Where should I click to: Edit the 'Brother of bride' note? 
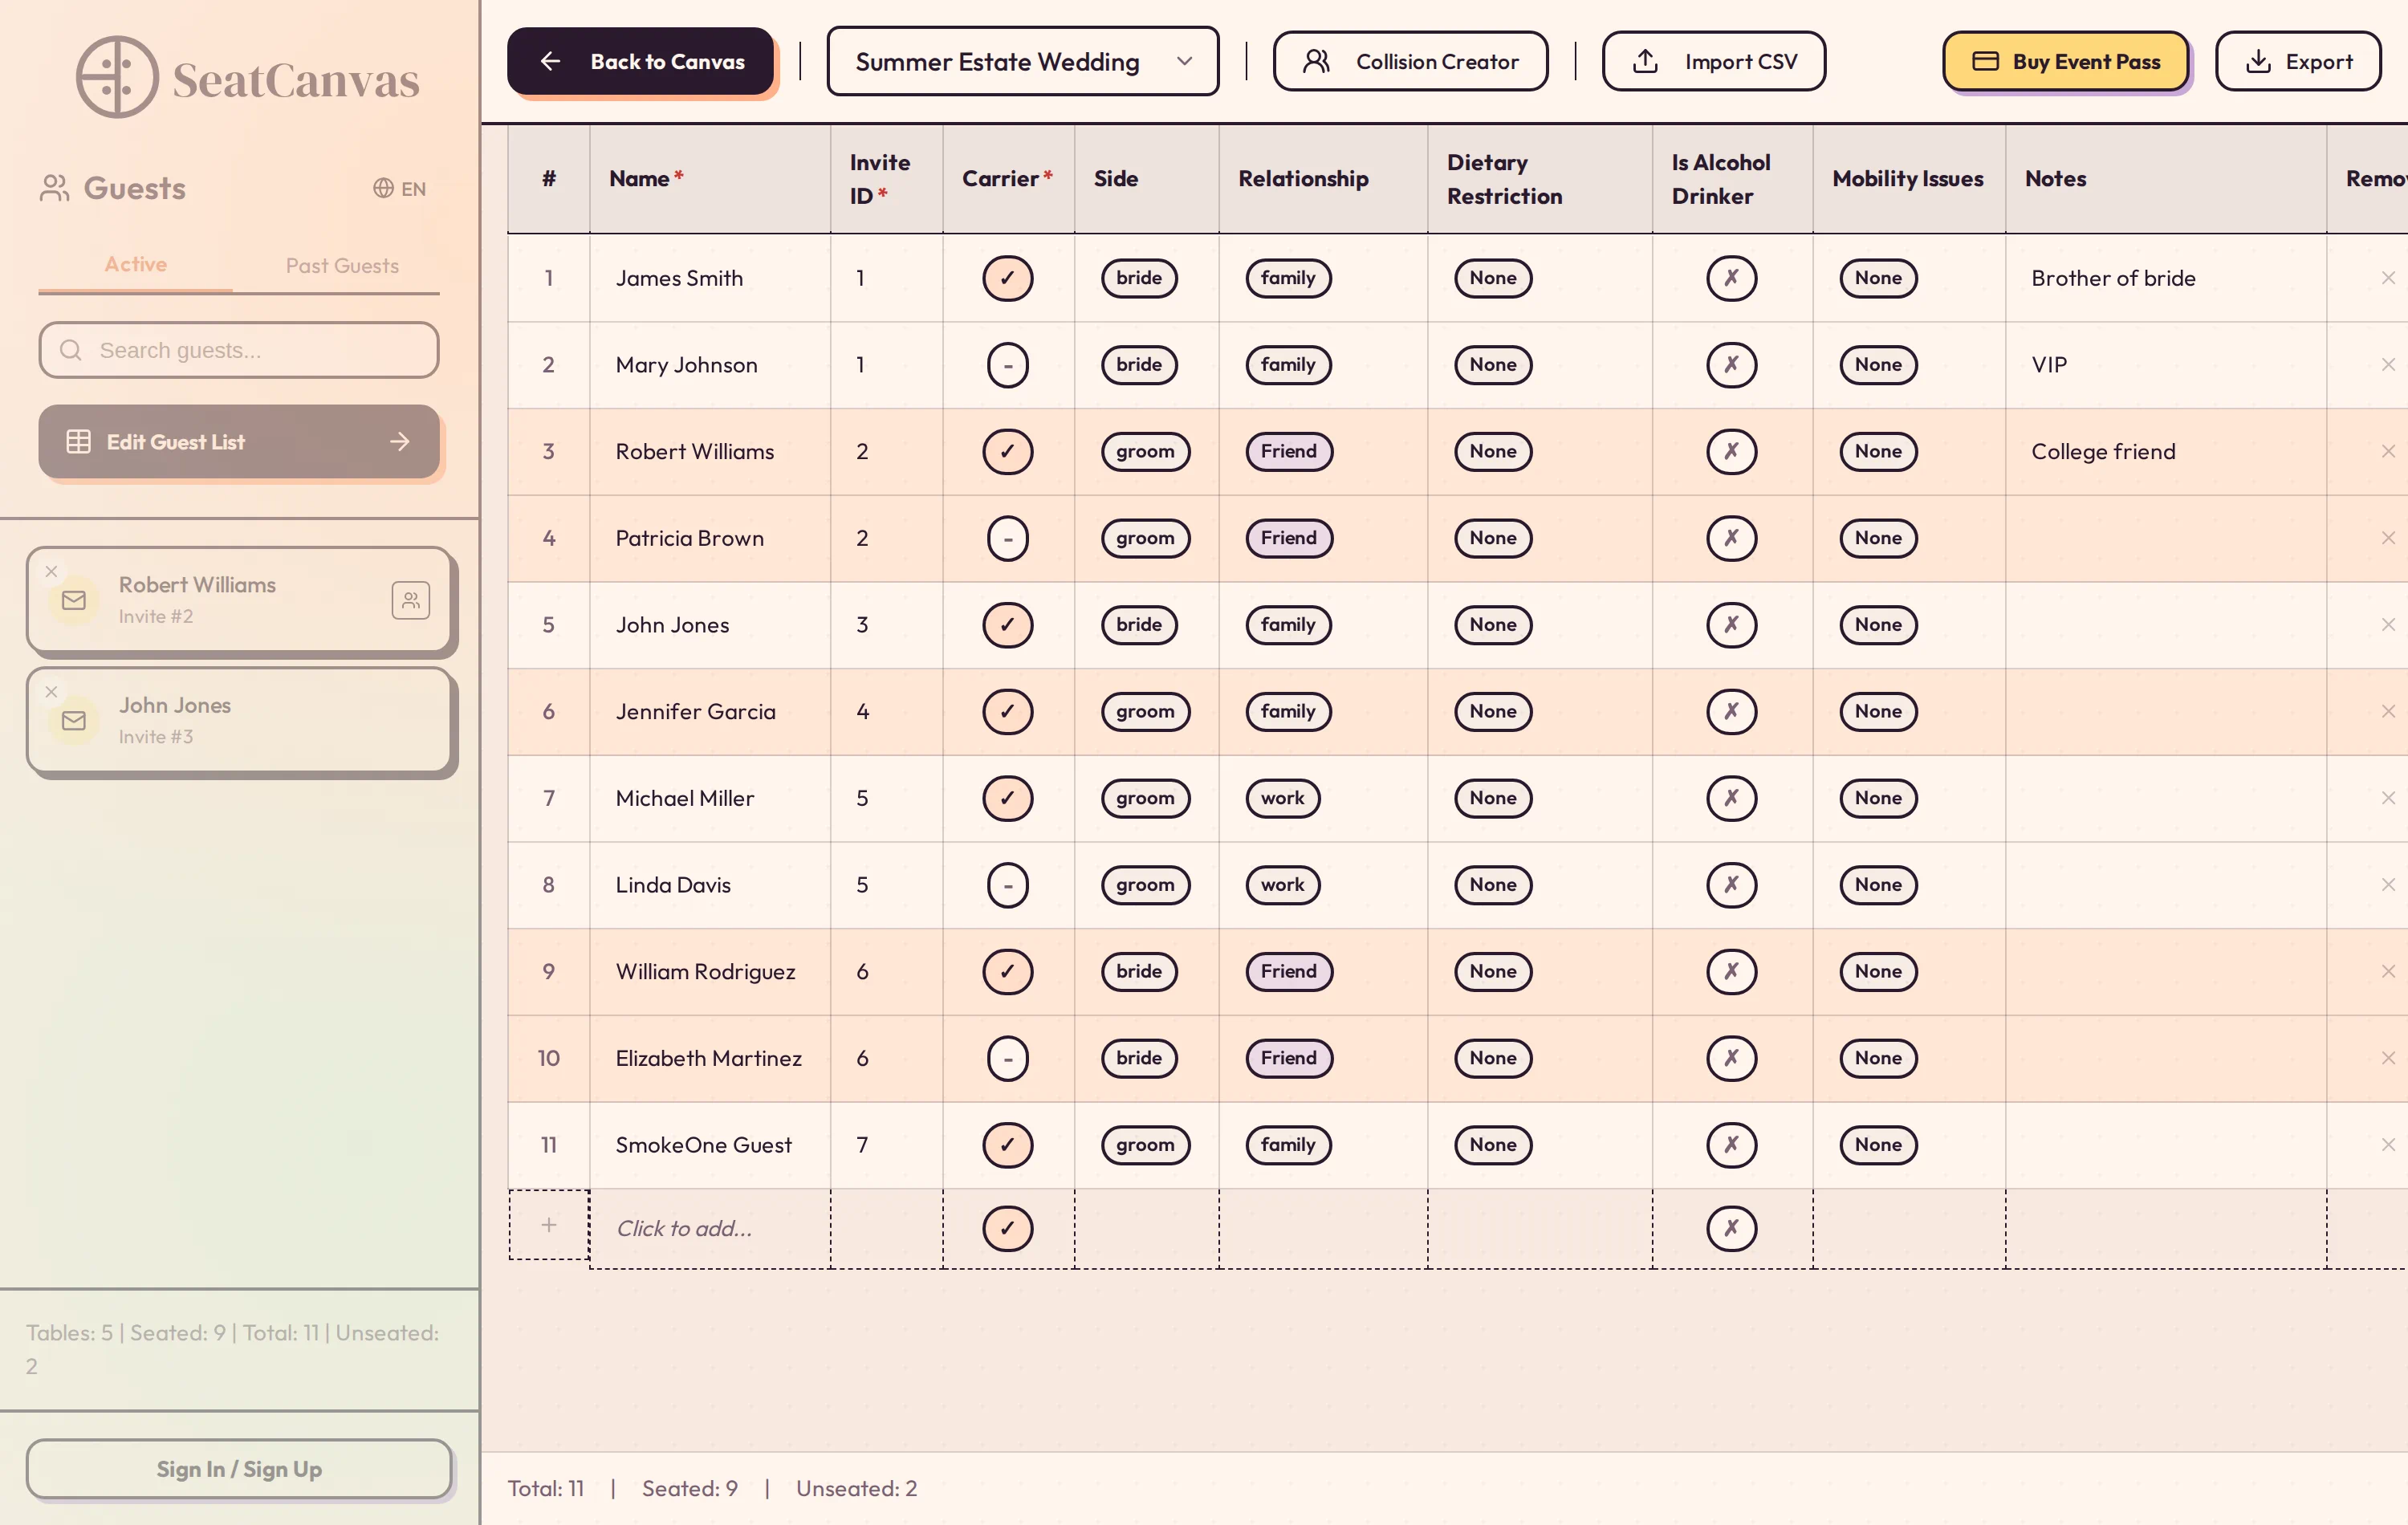(2113, 278)
